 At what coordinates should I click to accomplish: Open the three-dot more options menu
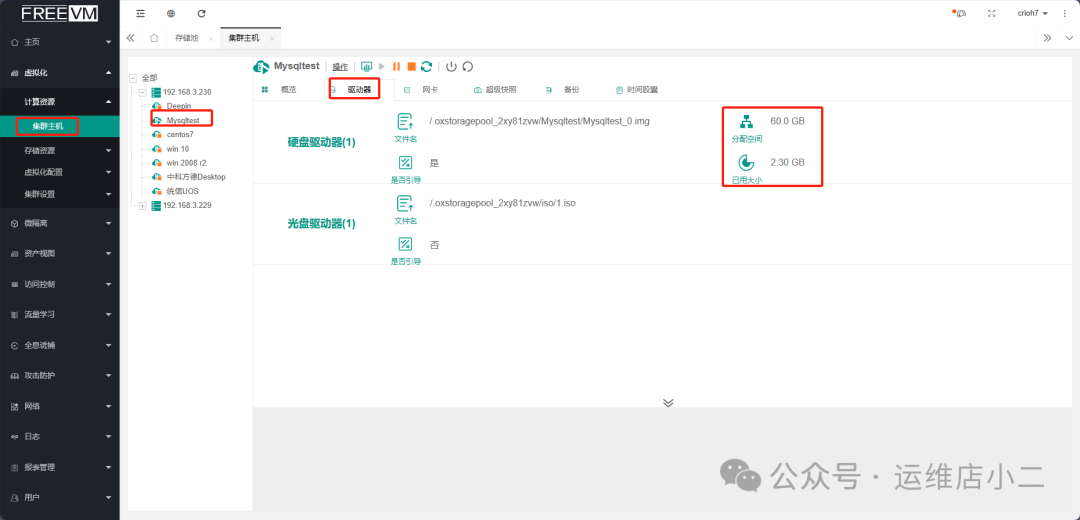click(1065, 13)
